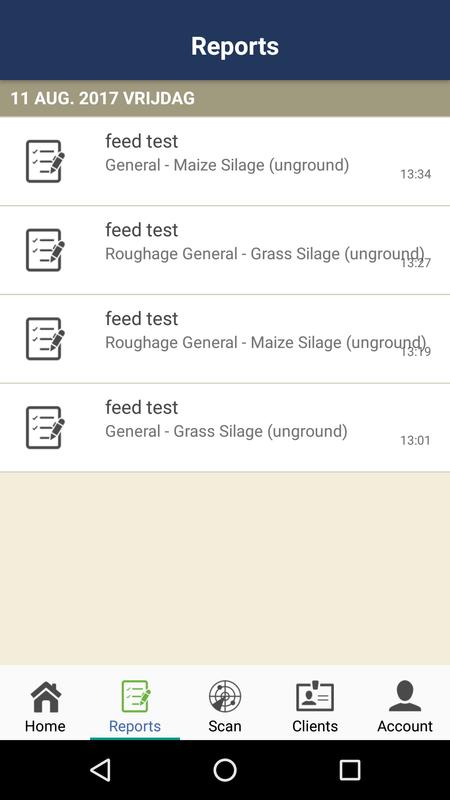Tap the Home icon in bottom bar
The width and height of the screenshot is (450, 800).
pos(46,696)
